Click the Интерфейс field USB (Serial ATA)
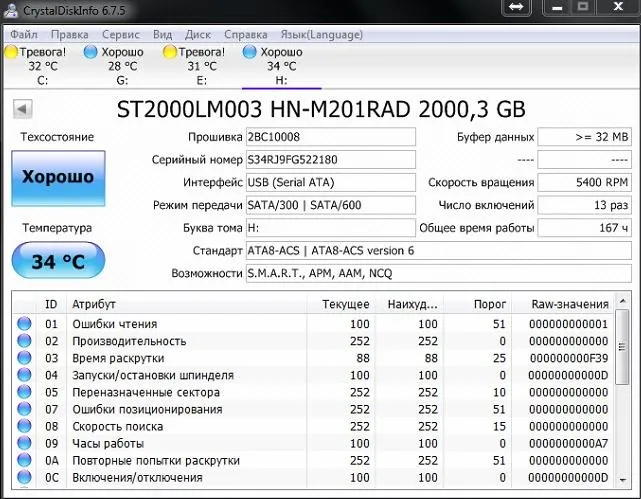The height and width of the screenshot is (499, 641). [331, 182]
